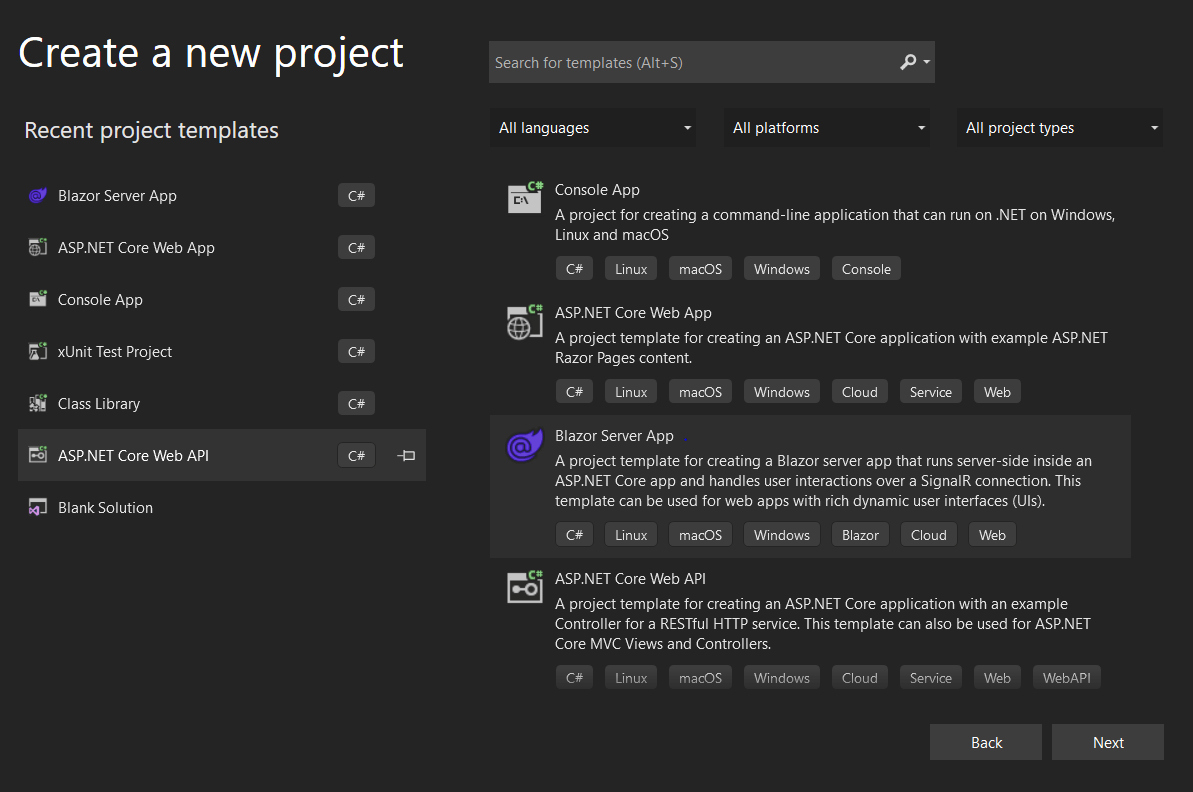Expand the All platforms filter
Image resolution: width=1193 pixels, height=792 pixels.
(827, 127)
